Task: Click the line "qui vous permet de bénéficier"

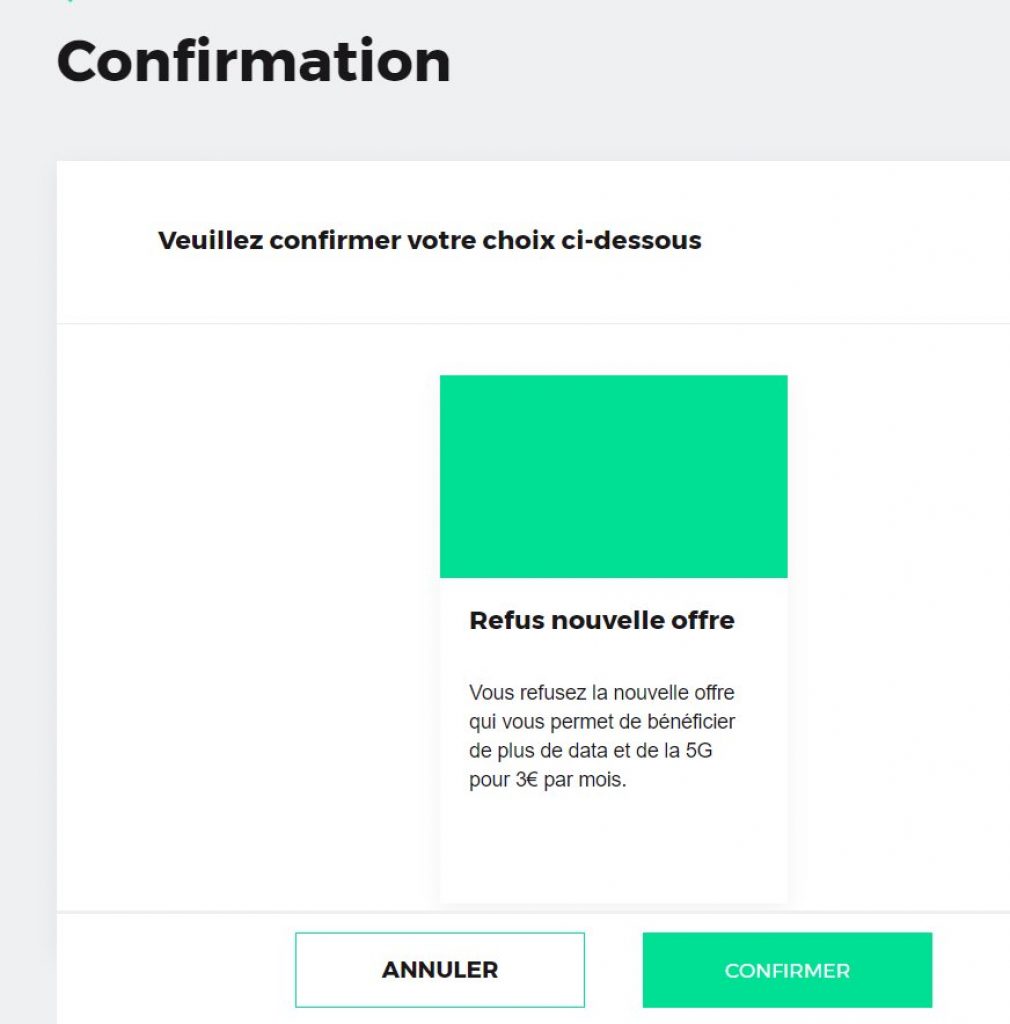Action: [601, 722]
